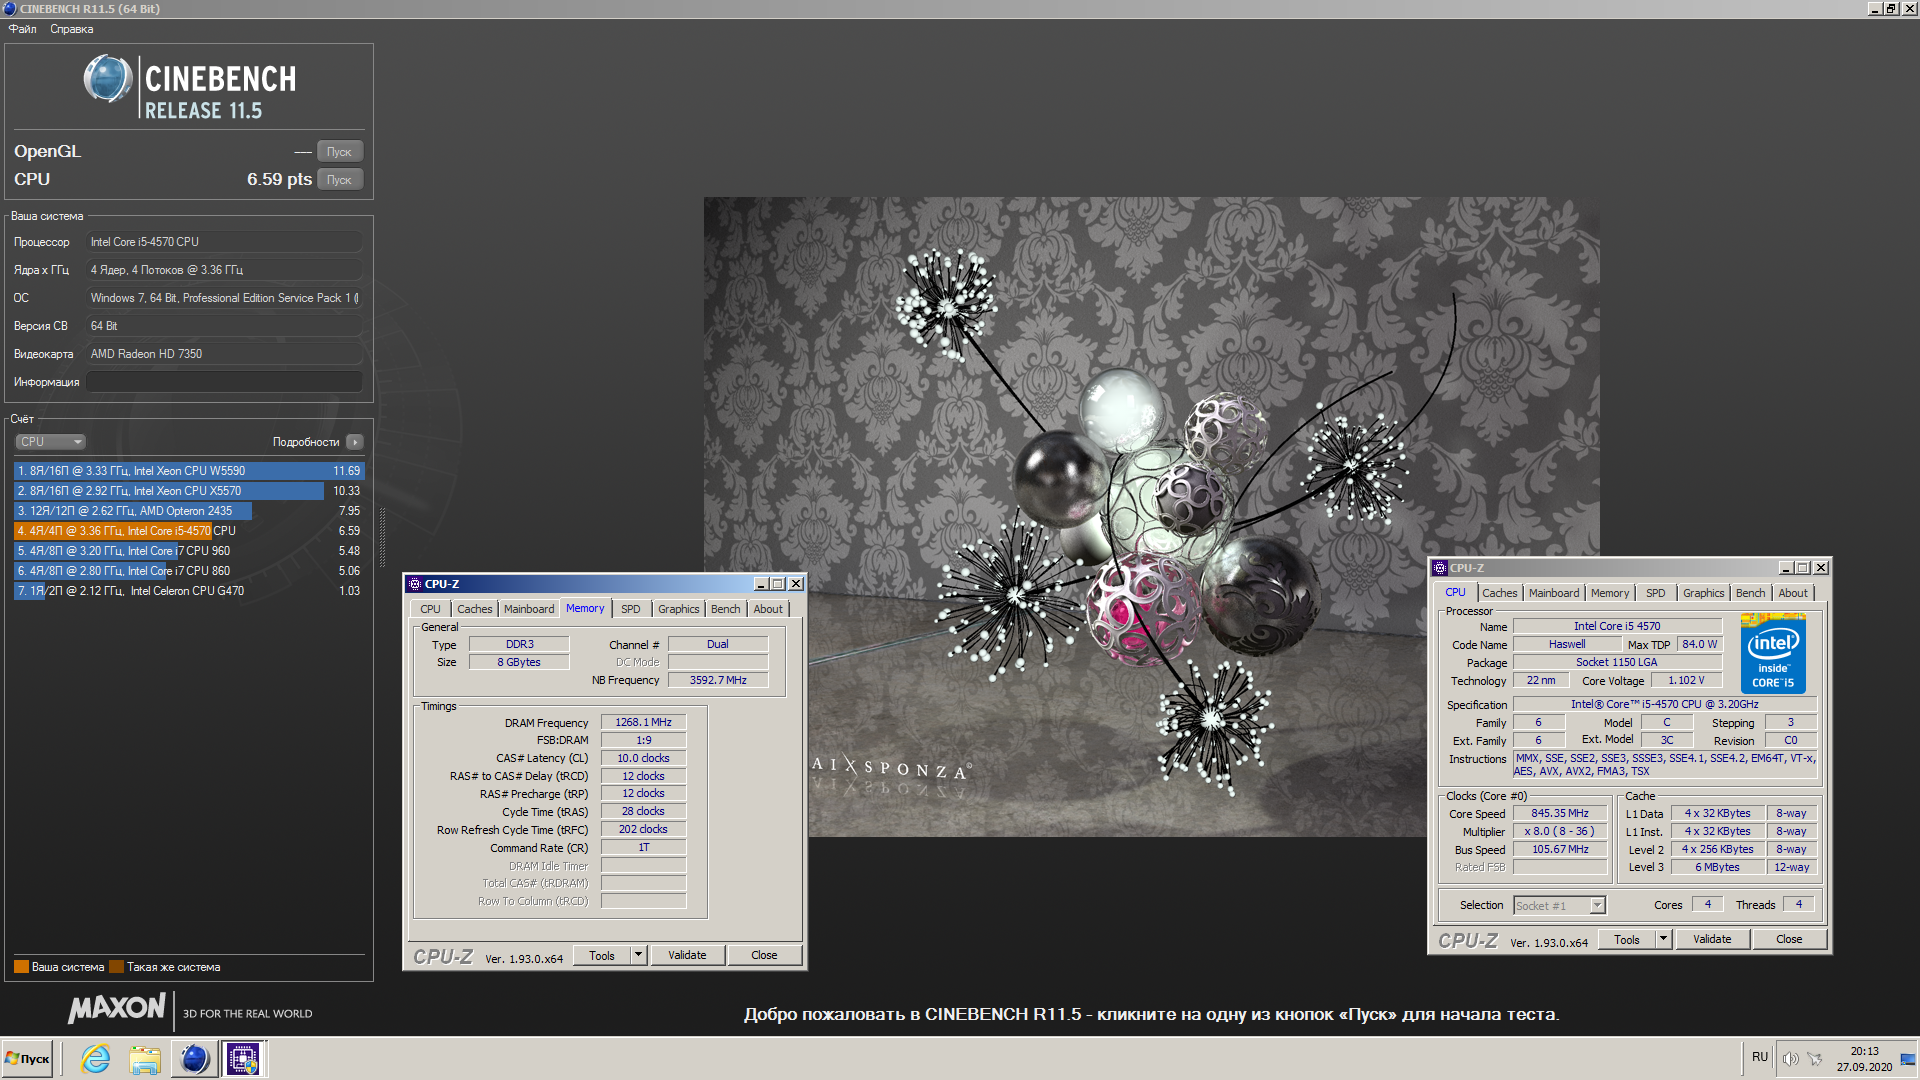The image size is (1920, 1080).
Task: Switch to CPU-Z taskbar icon
Action: tap(243, 1059)
